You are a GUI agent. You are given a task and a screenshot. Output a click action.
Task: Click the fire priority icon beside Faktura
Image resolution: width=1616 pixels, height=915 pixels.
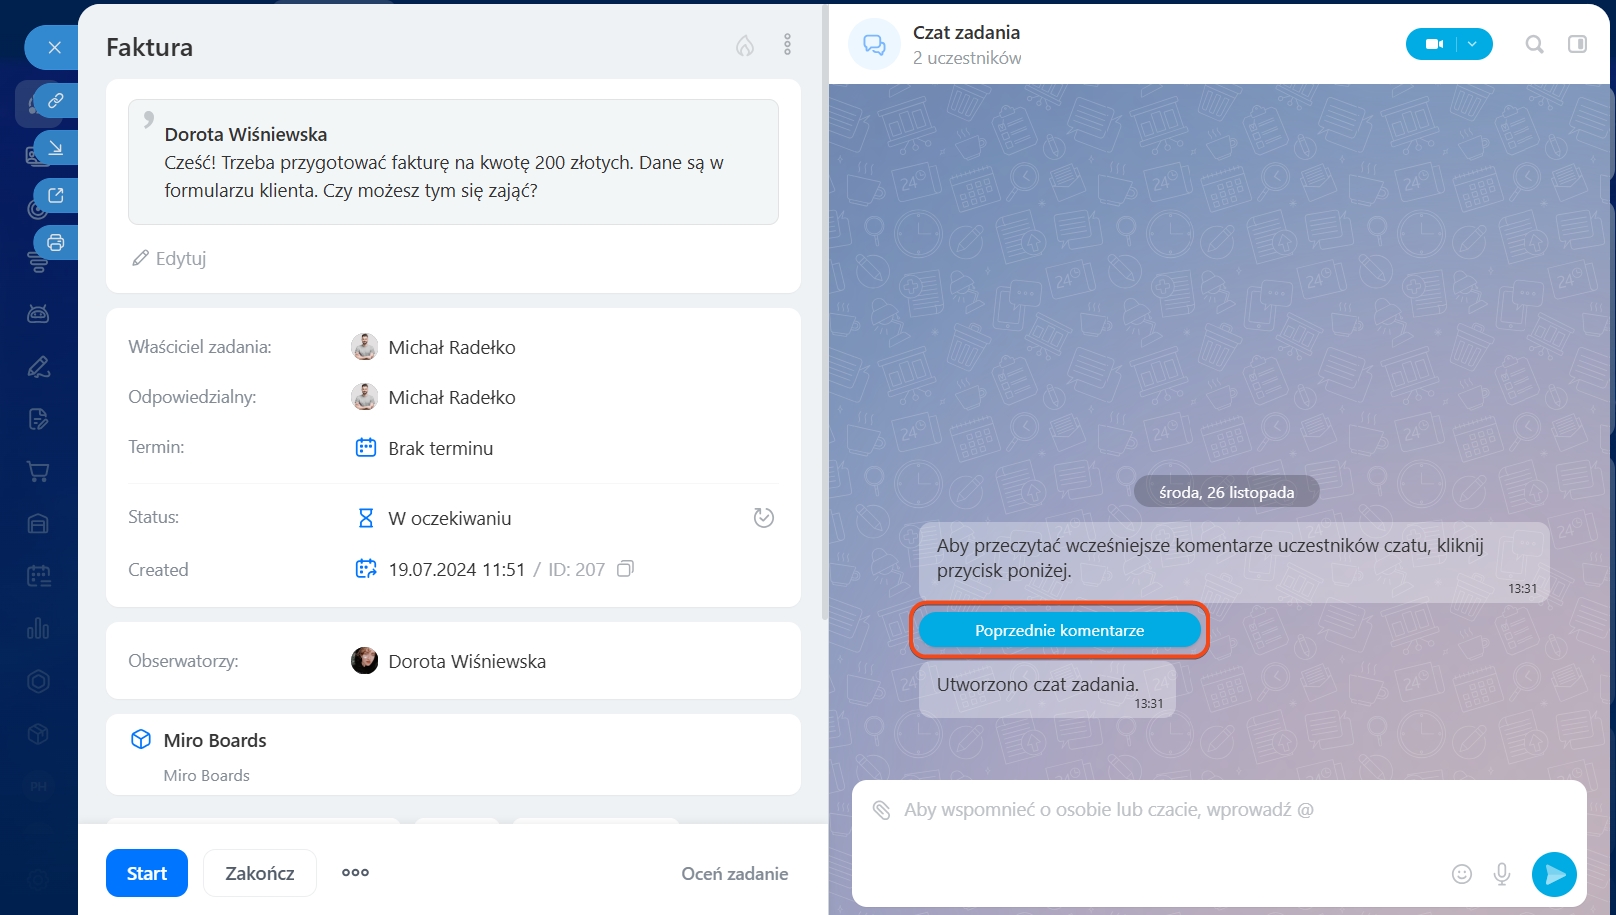coord(745,46)
